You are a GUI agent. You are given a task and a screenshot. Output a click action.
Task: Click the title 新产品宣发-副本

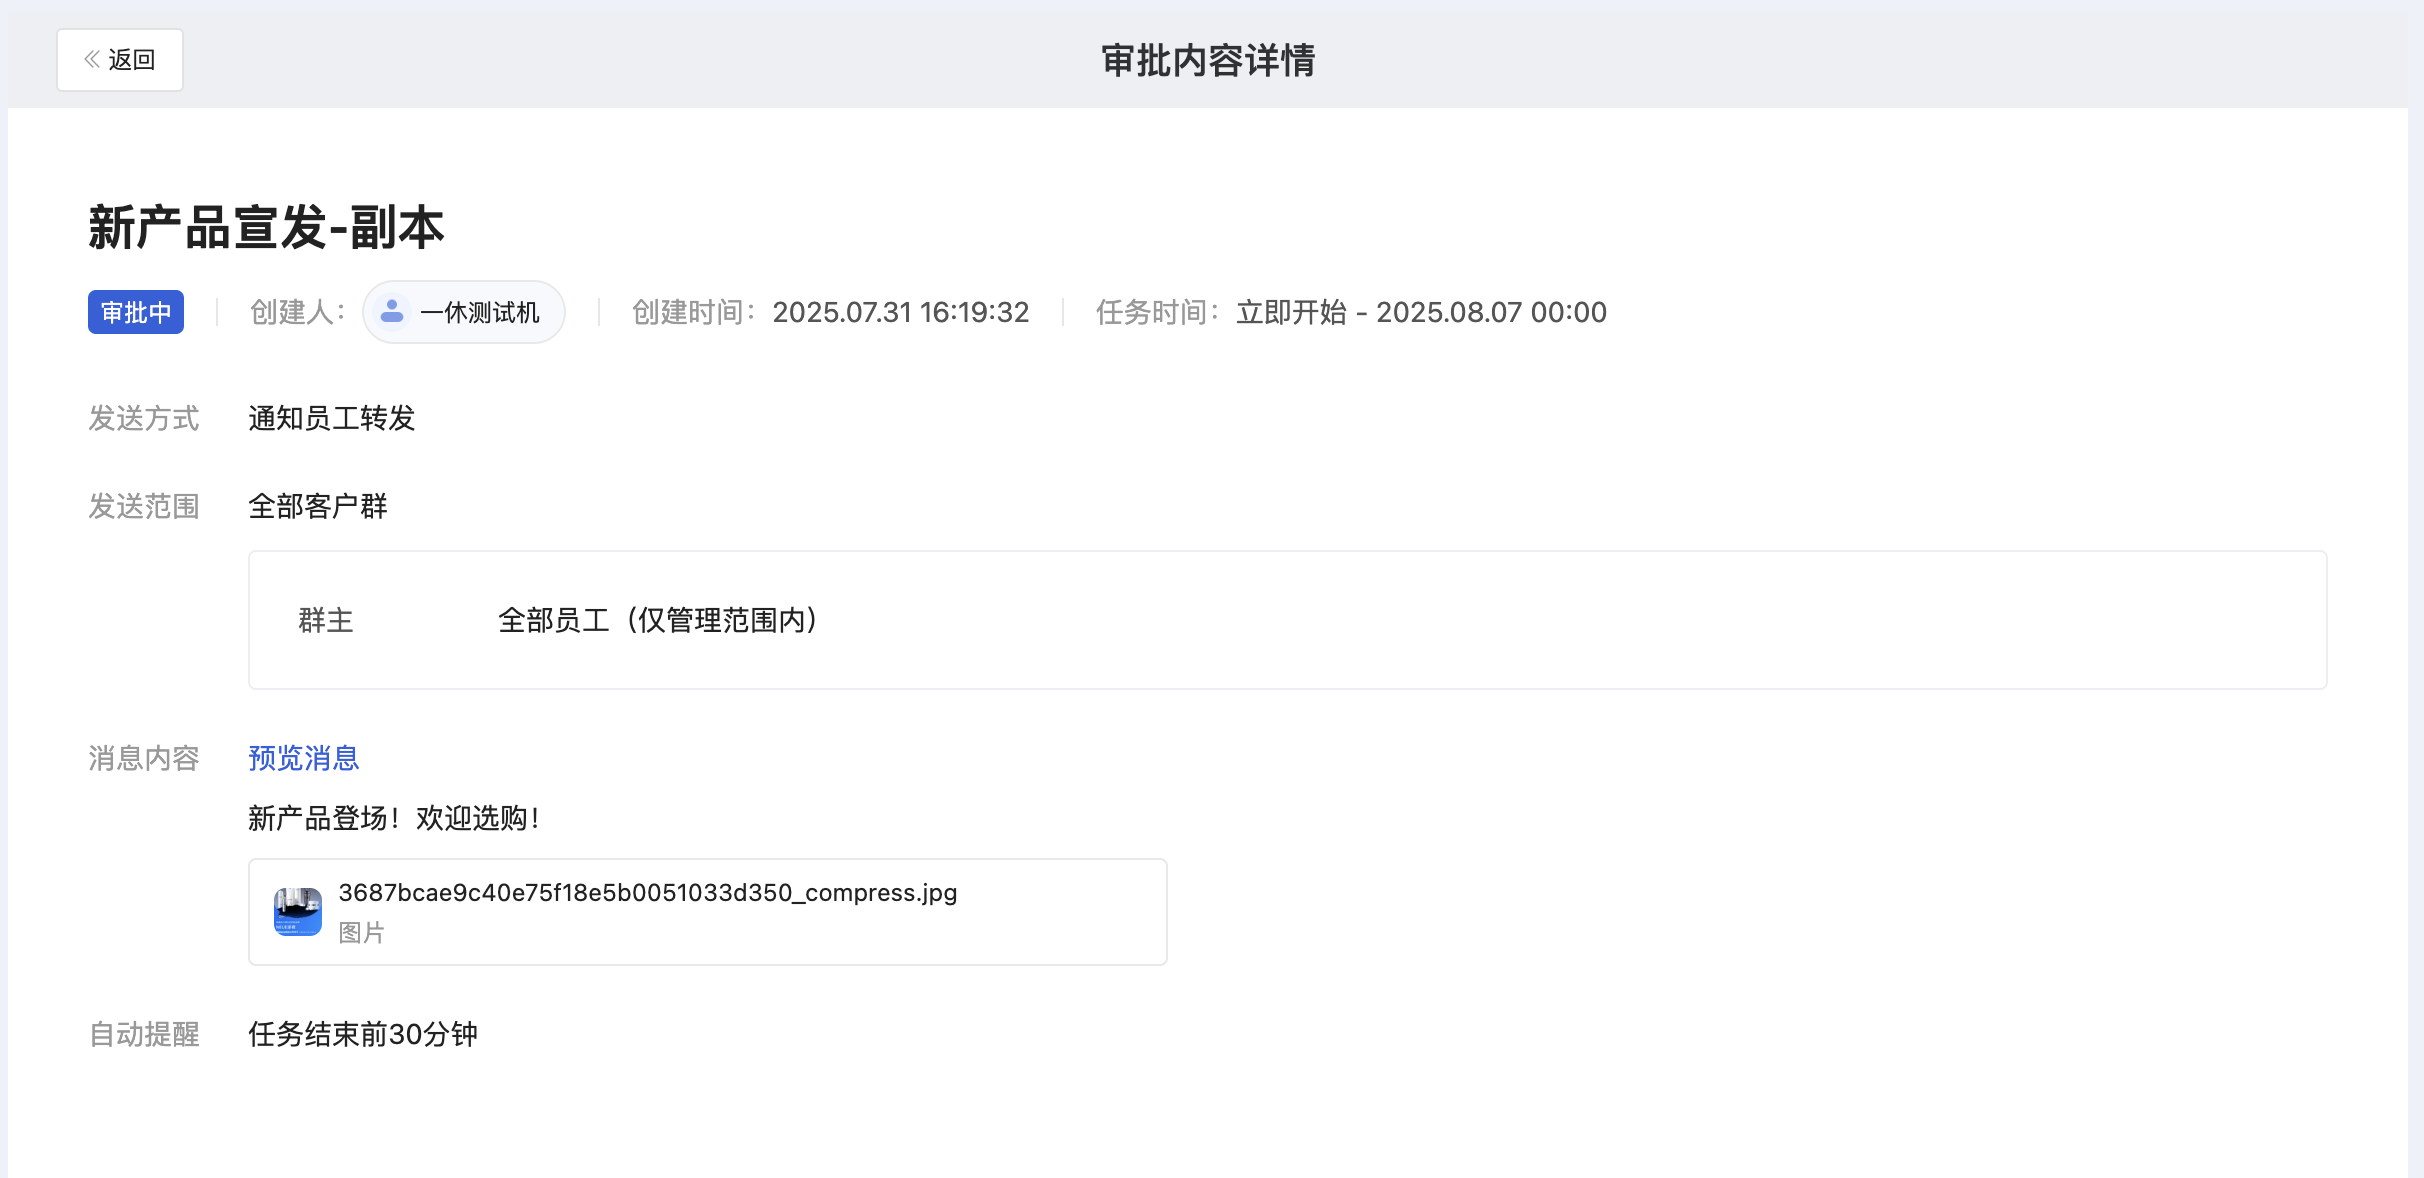pos(266,227)
